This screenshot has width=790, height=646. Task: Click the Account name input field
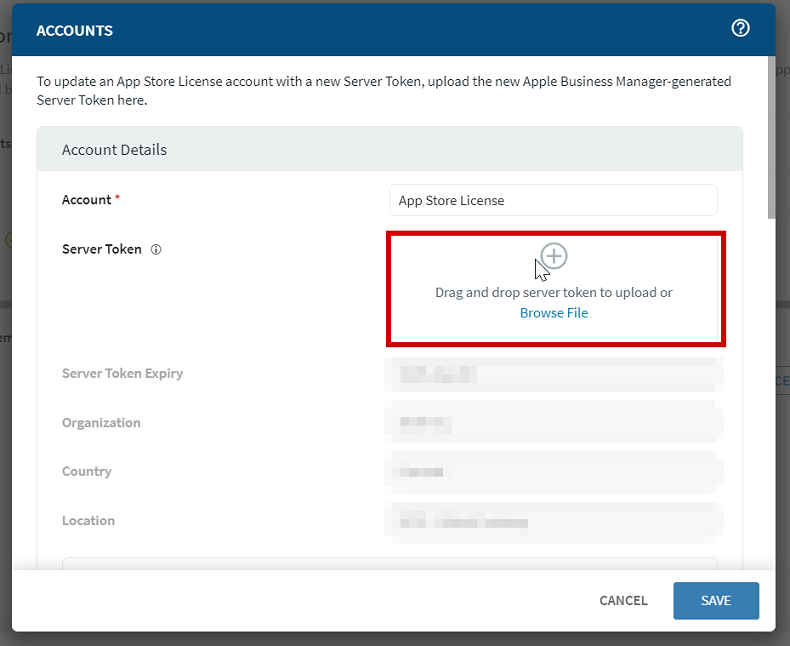553,200
